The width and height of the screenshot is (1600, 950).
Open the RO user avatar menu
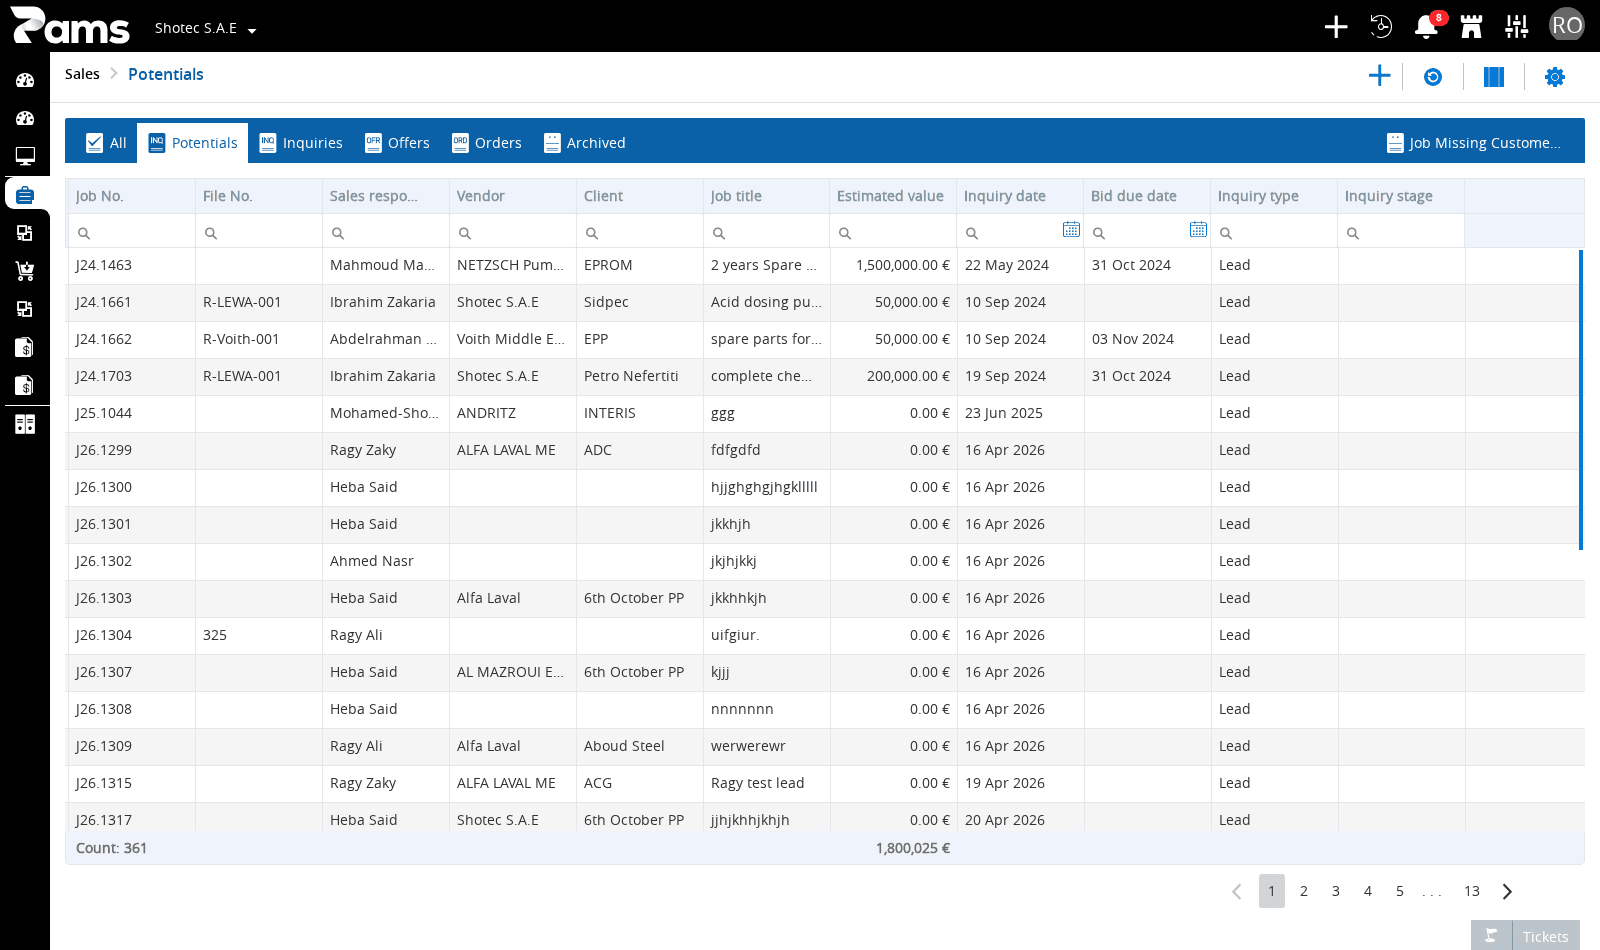pos(1567,25)
